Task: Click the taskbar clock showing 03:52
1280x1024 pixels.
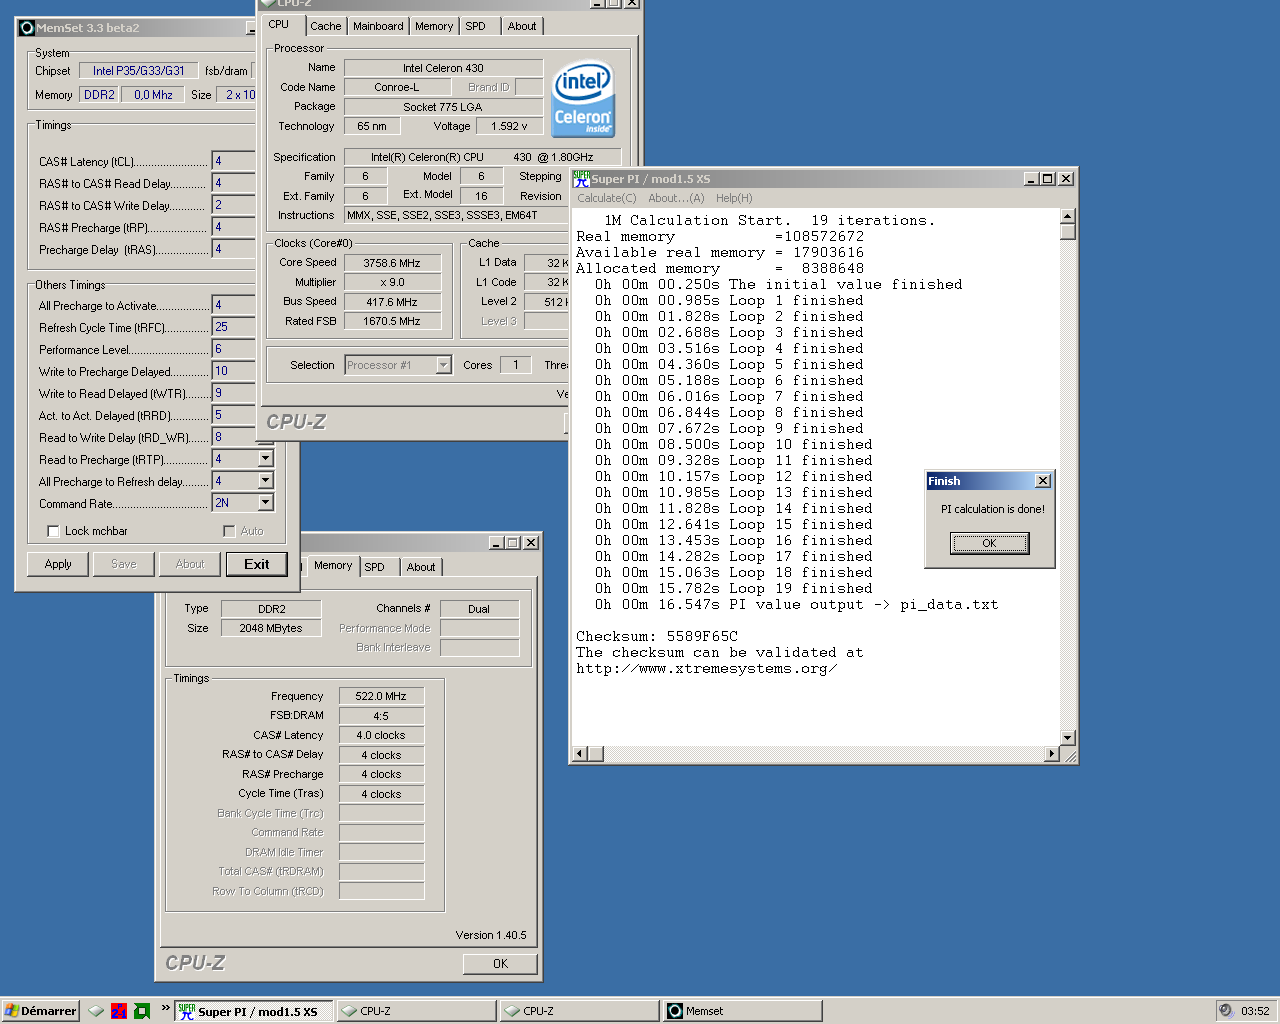Action: 1255,1011
